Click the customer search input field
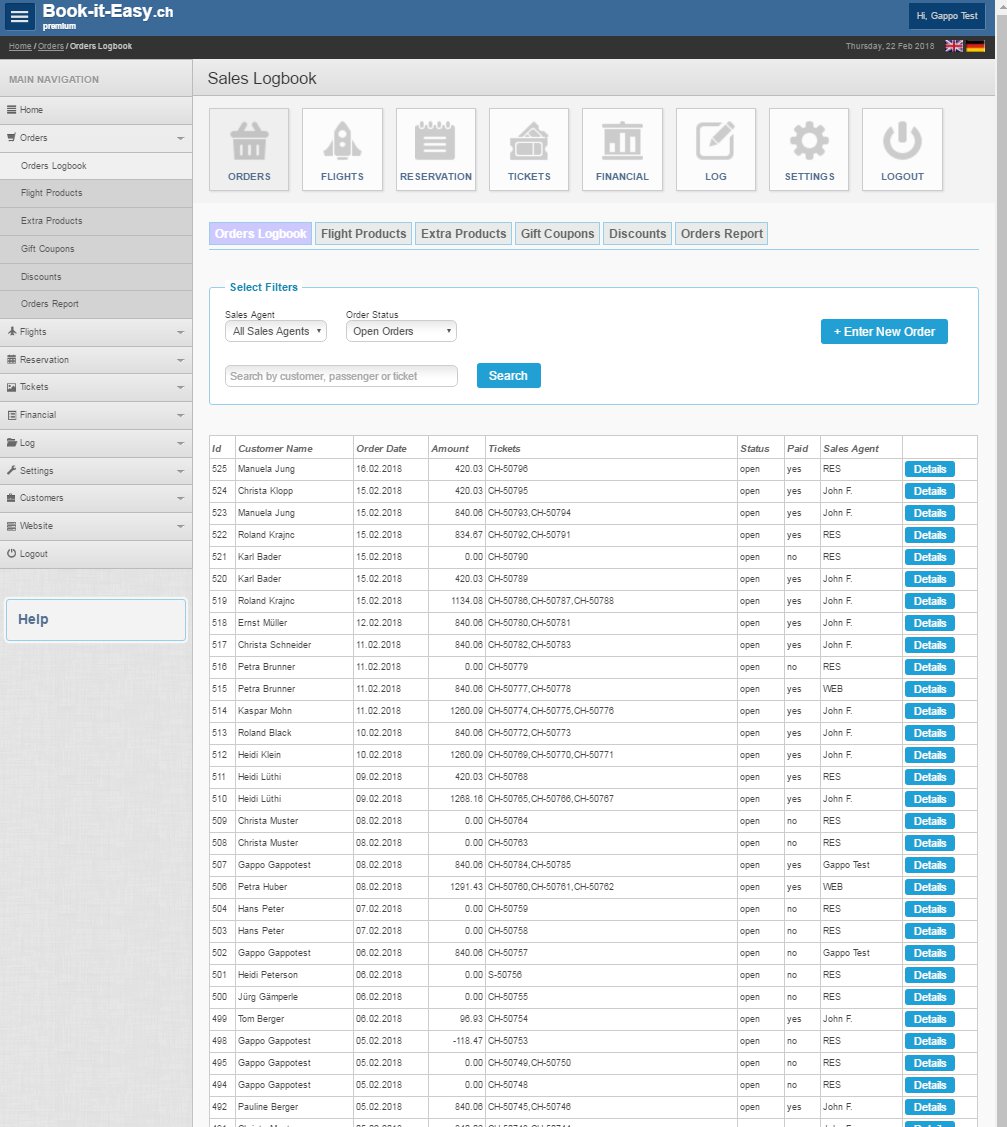Screen dimensions: 1007x1127 [x=341, y=376]
